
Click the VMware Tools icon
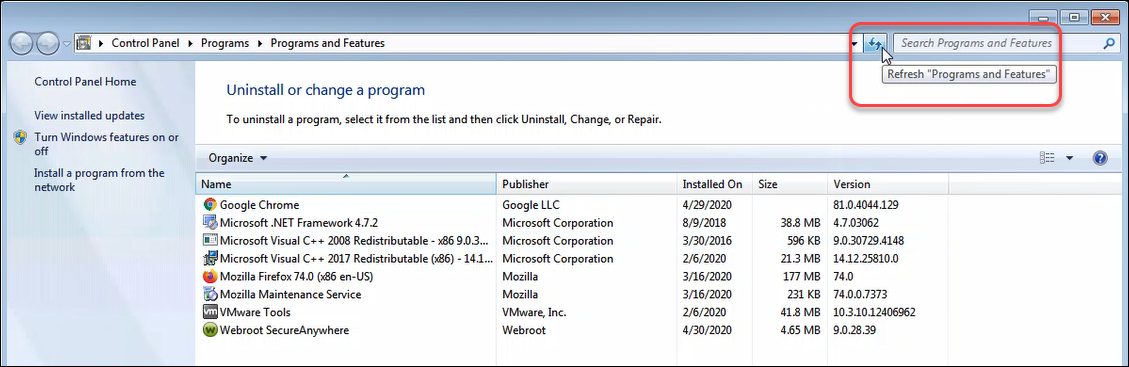point(210,312)
